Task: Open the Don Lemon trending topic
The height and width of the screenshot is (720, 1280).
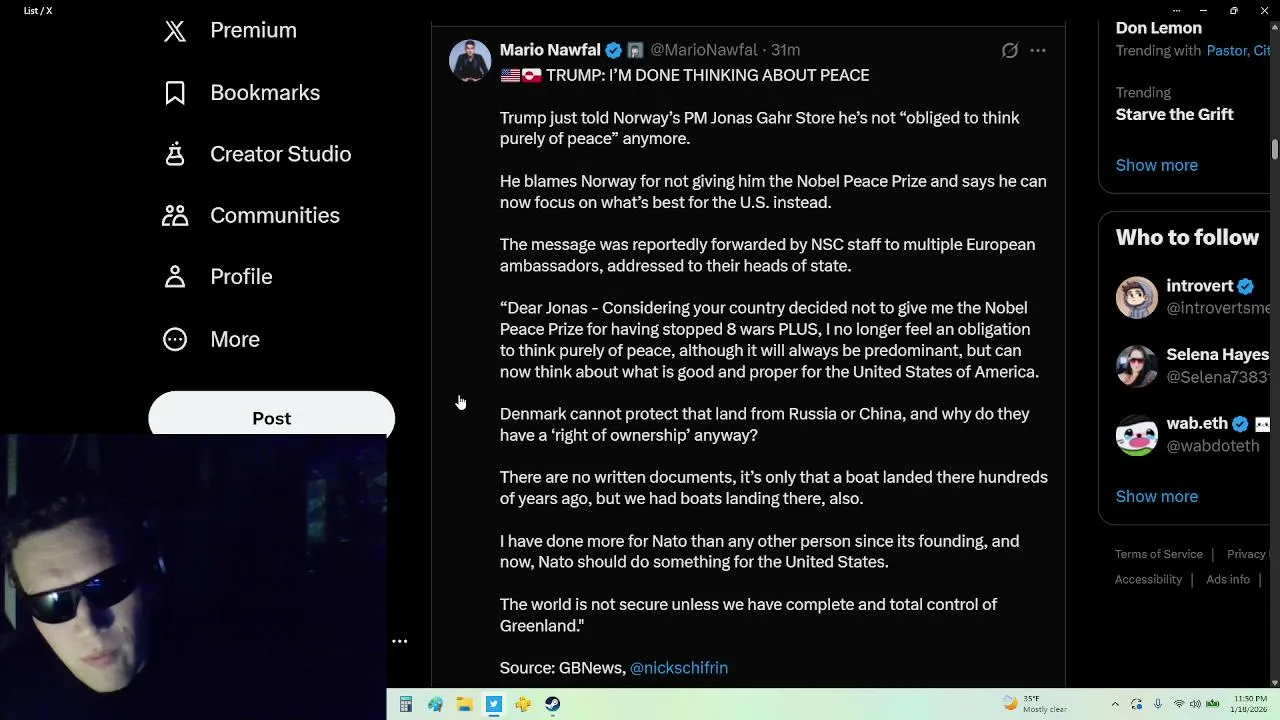Action: pyautogui.click(x=1159, y=28)
